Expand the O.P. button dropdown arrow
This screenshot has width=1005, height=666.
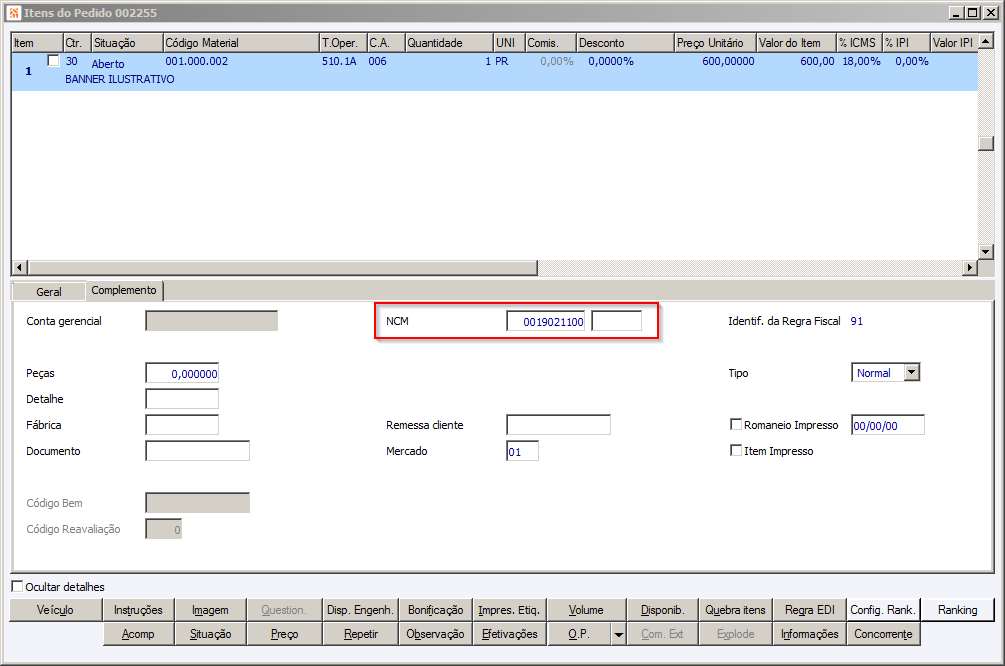coord(619,634)
